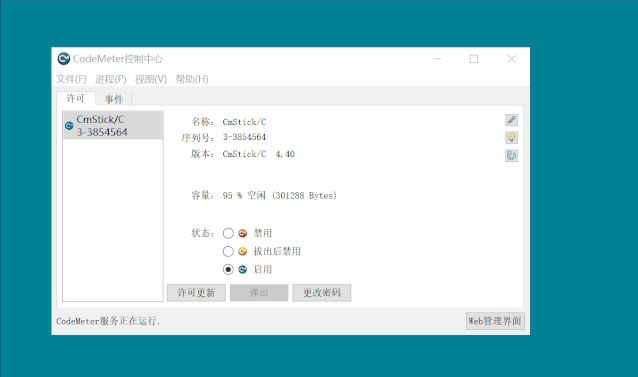Click the 更改密码 button
638x377 pixels.
click(x=321, y=293)
